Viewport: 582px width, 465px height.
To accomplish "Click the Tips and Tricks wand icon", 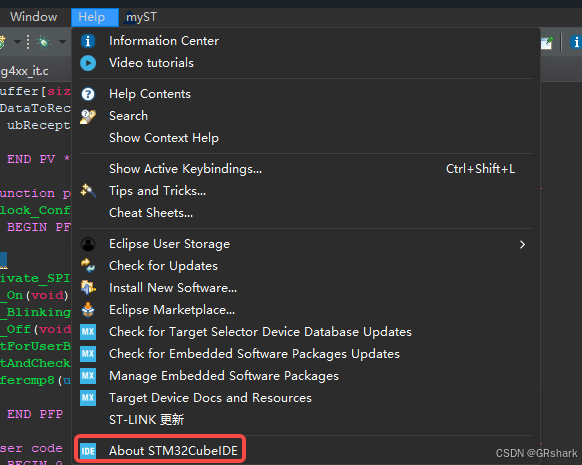I will pos(88,191).
